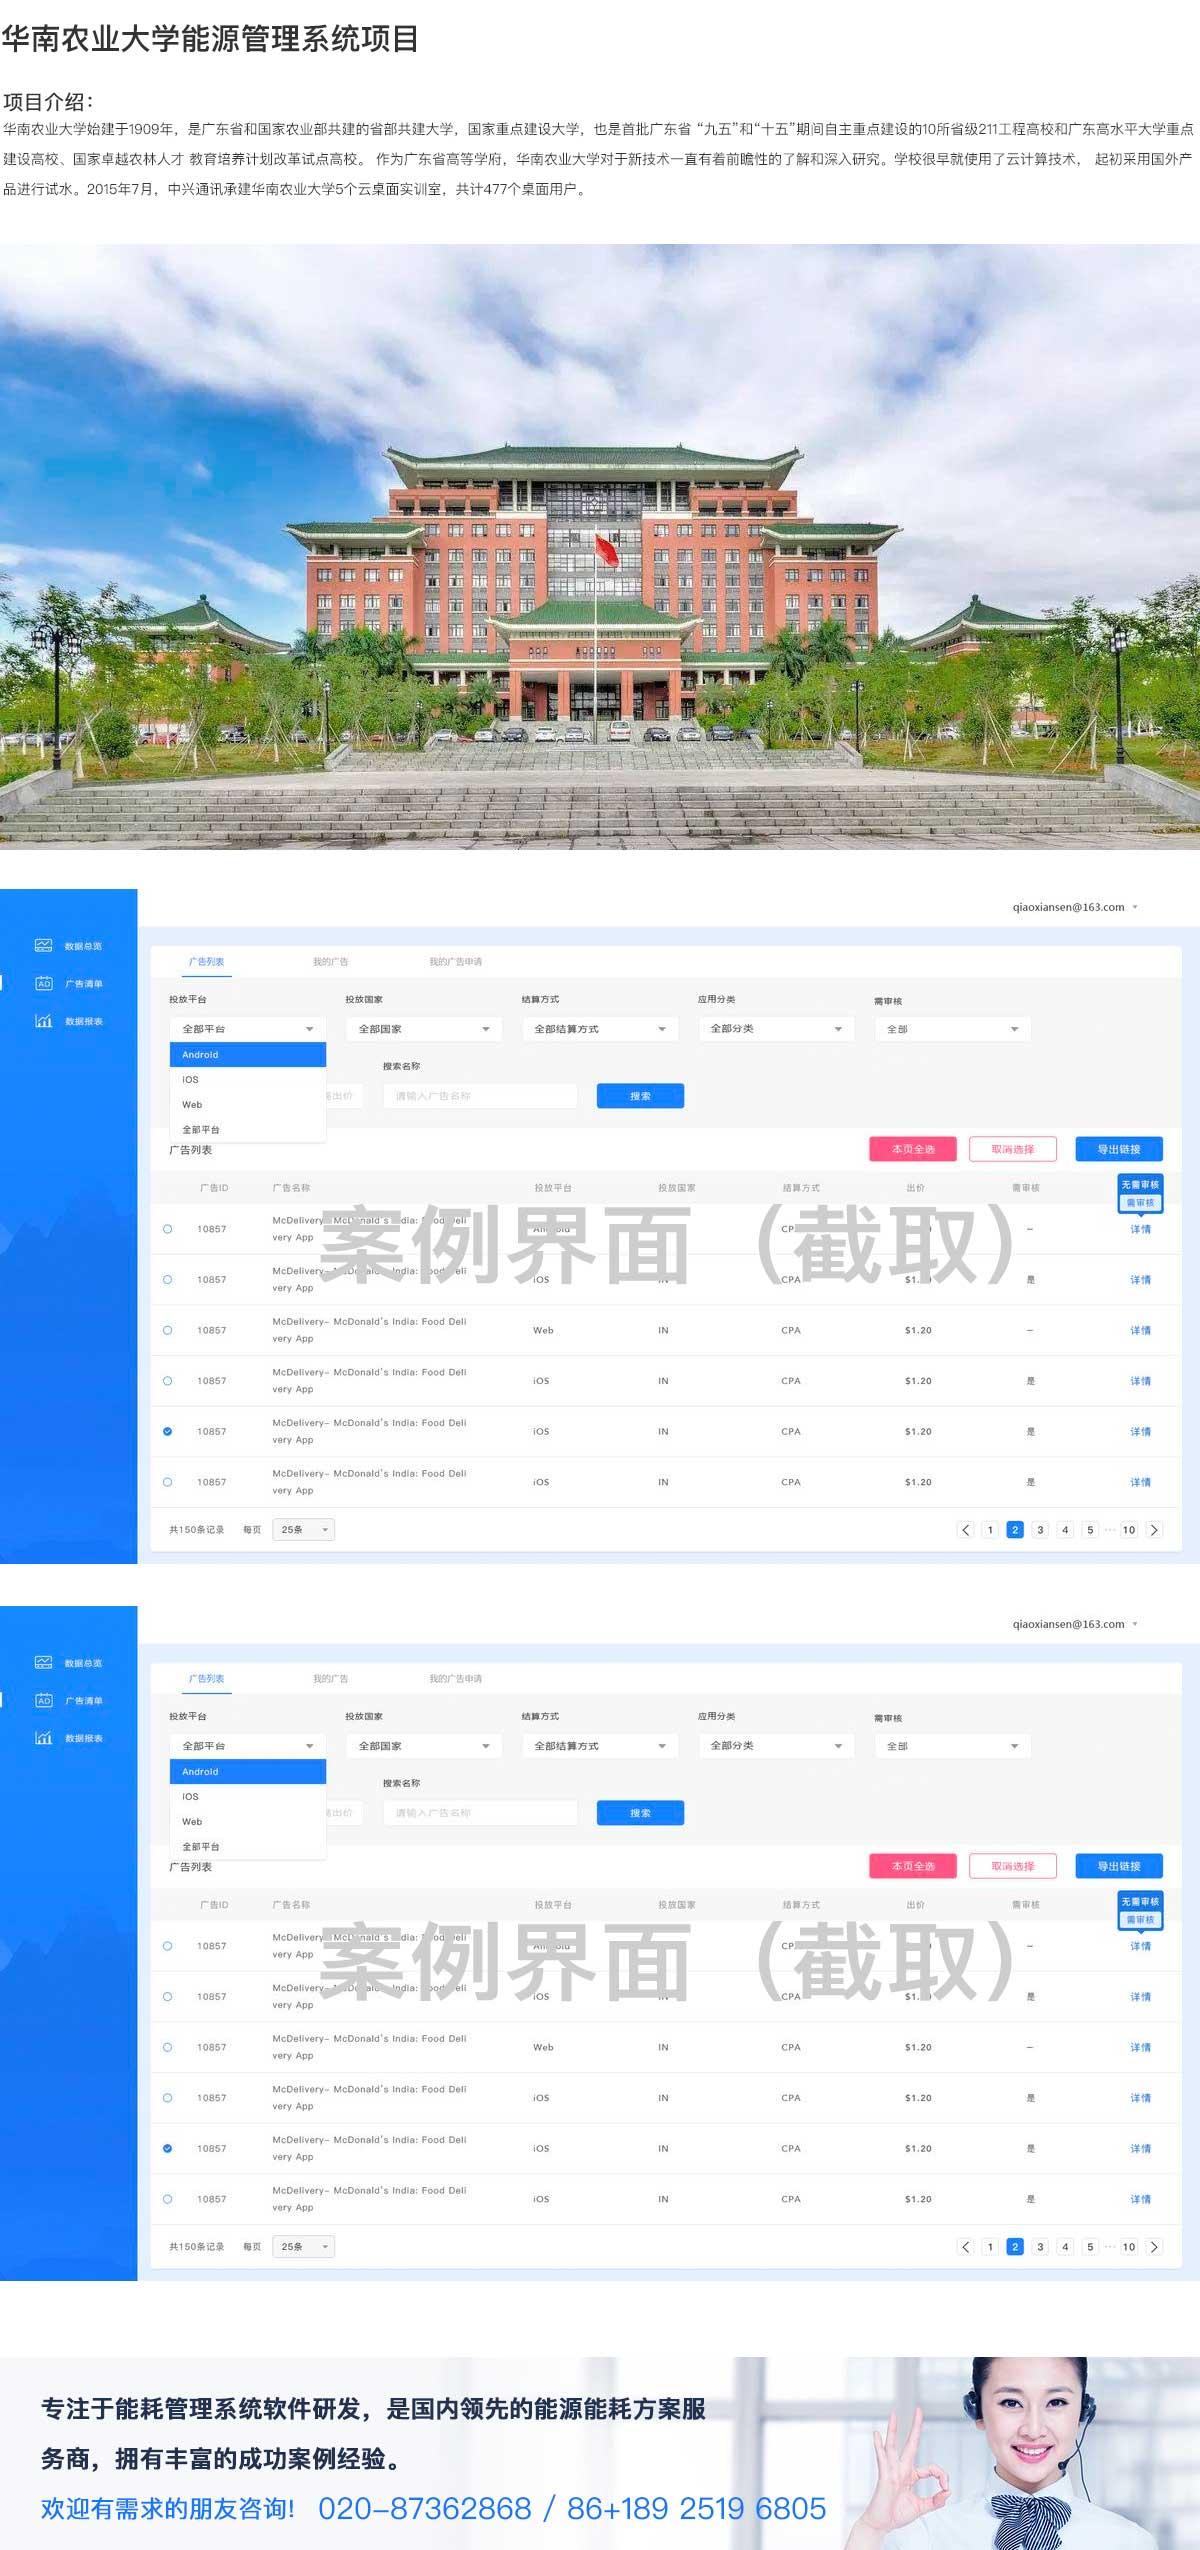Screen dimensions: 1200x2550
Task: Switch to 我的广告 tab in first screenshot
Action: point(330,962)
